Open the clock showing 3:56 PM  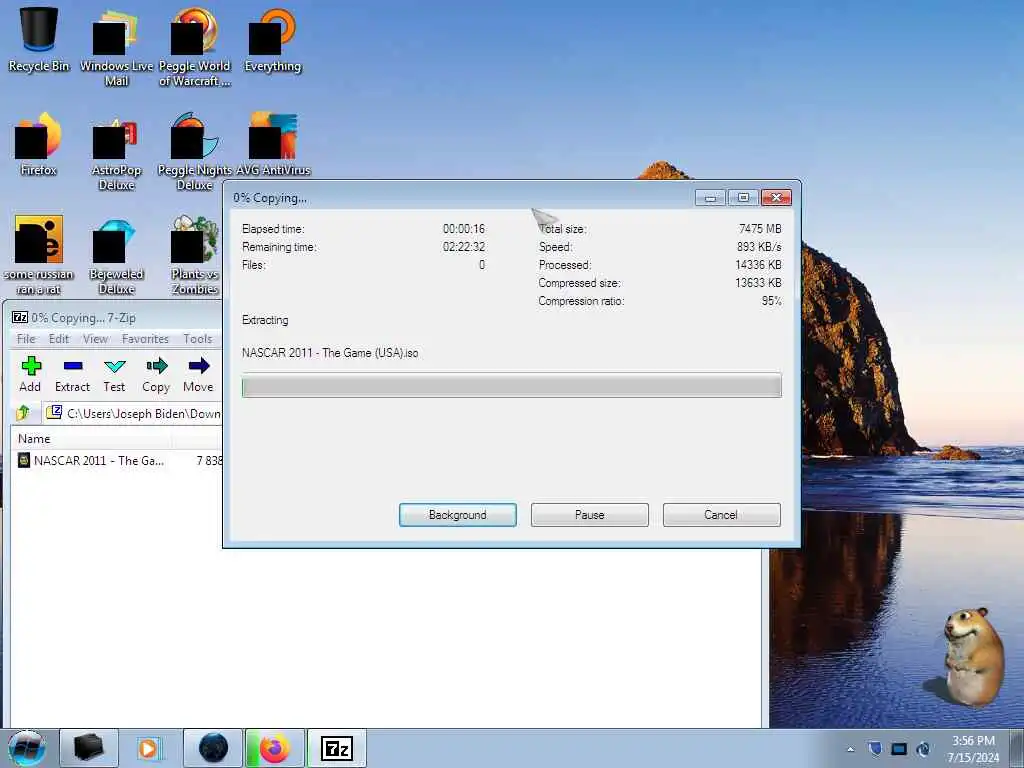tap(973, 748)
